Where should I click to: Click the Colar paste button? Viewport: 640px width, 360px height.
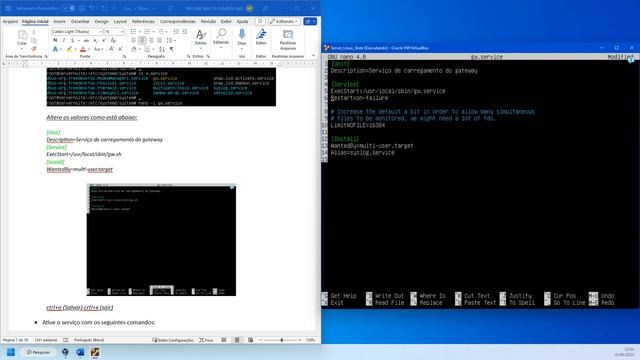pos(22,38)
